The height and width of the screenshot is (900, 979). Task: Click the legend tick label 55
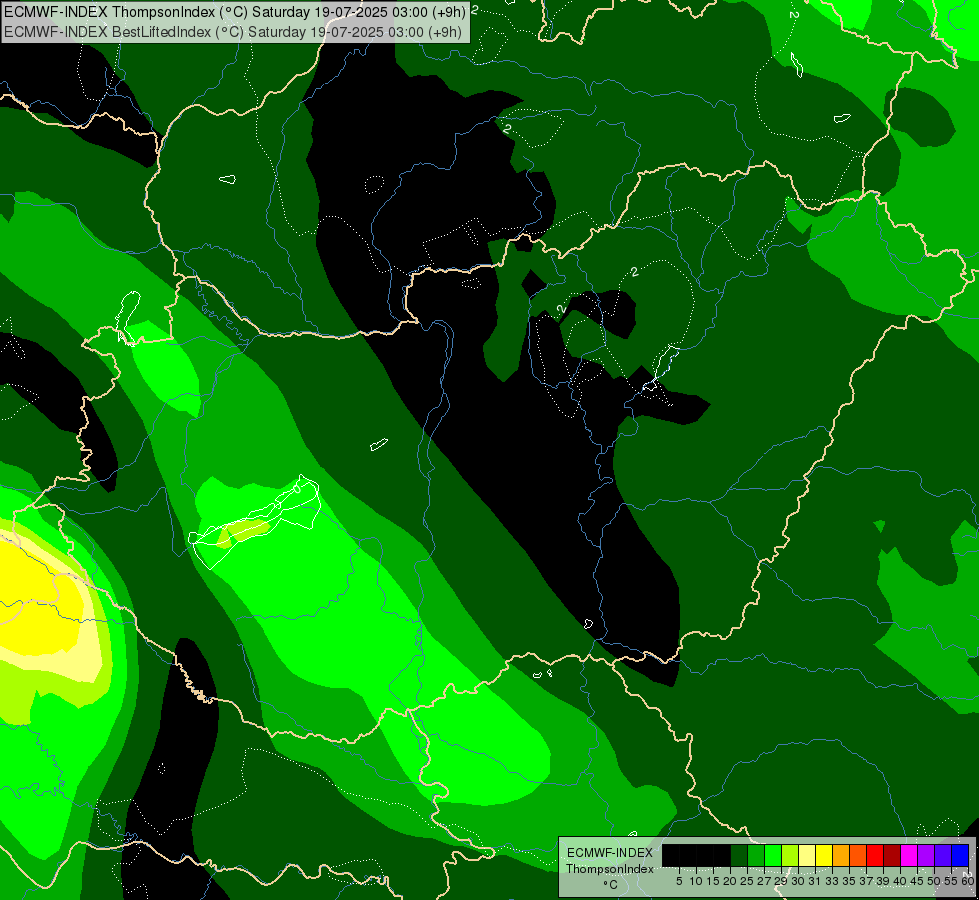[x=951, y=881]
